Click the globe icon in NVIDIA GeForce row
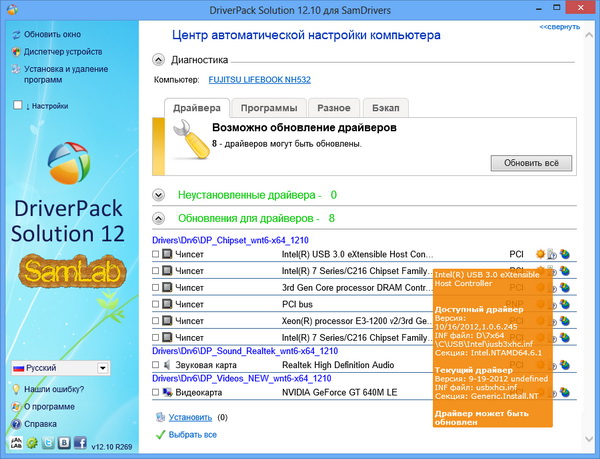The width and height of the screenshot is (600, 459). pyautogui.click(x=564, y=392)
